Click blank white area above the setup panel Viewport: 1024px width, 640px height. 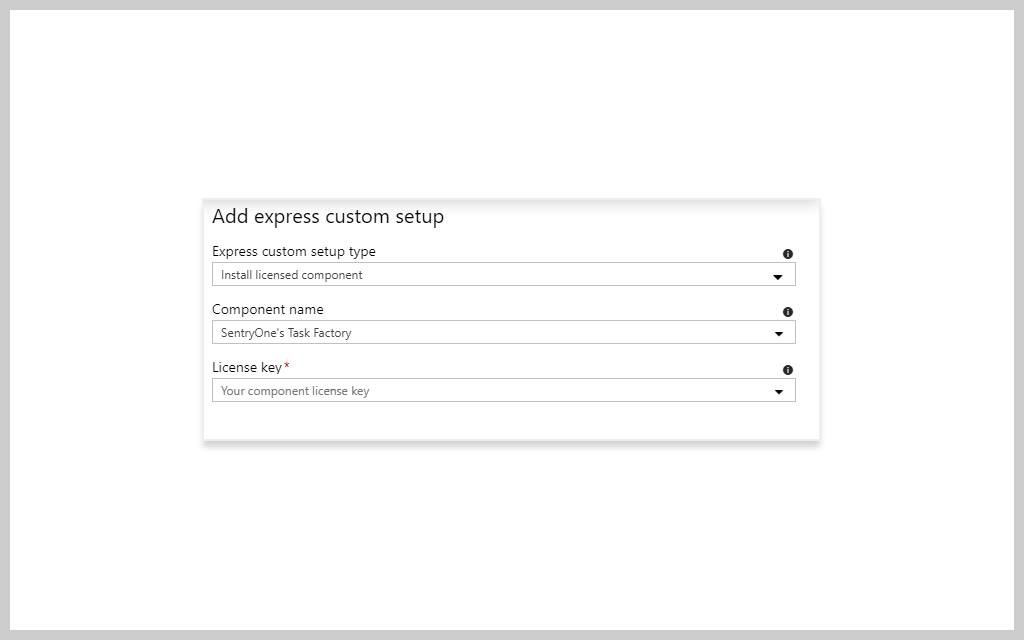point(510,110)
